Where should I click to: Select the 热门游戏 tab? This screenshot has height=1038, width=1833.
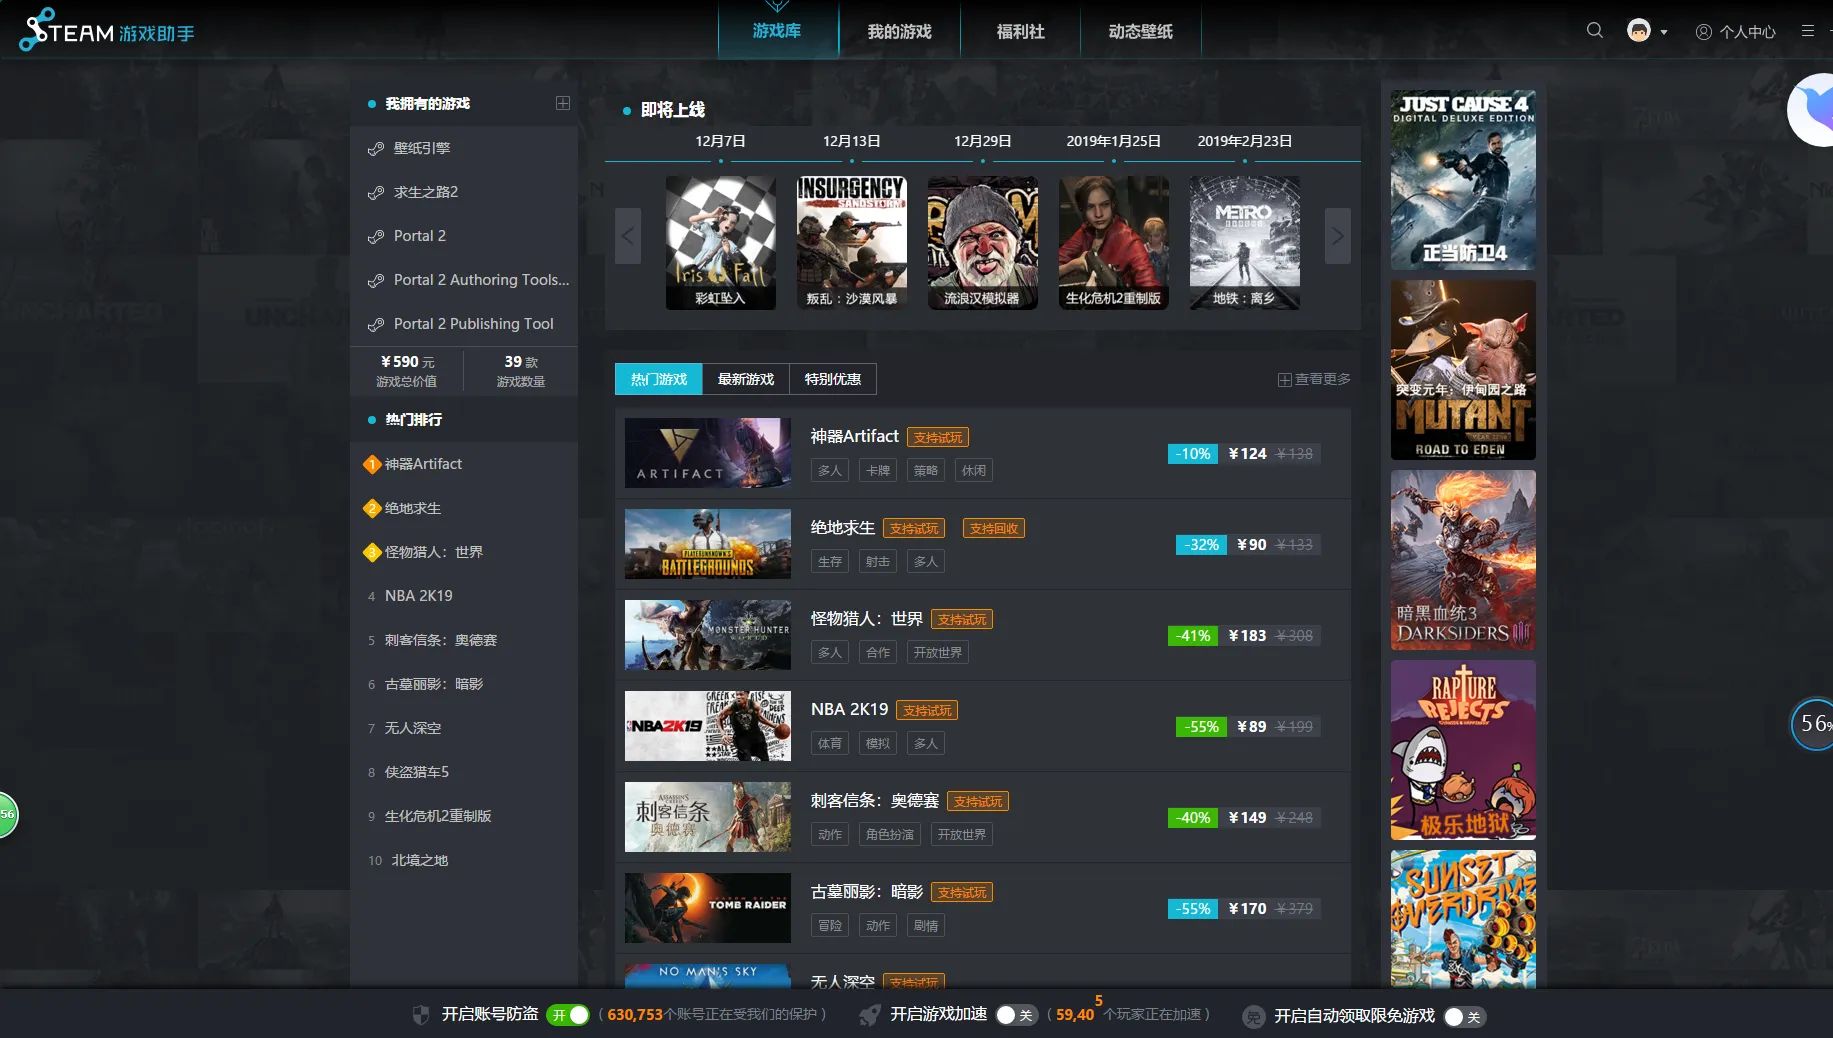click(x=658, y=379)
